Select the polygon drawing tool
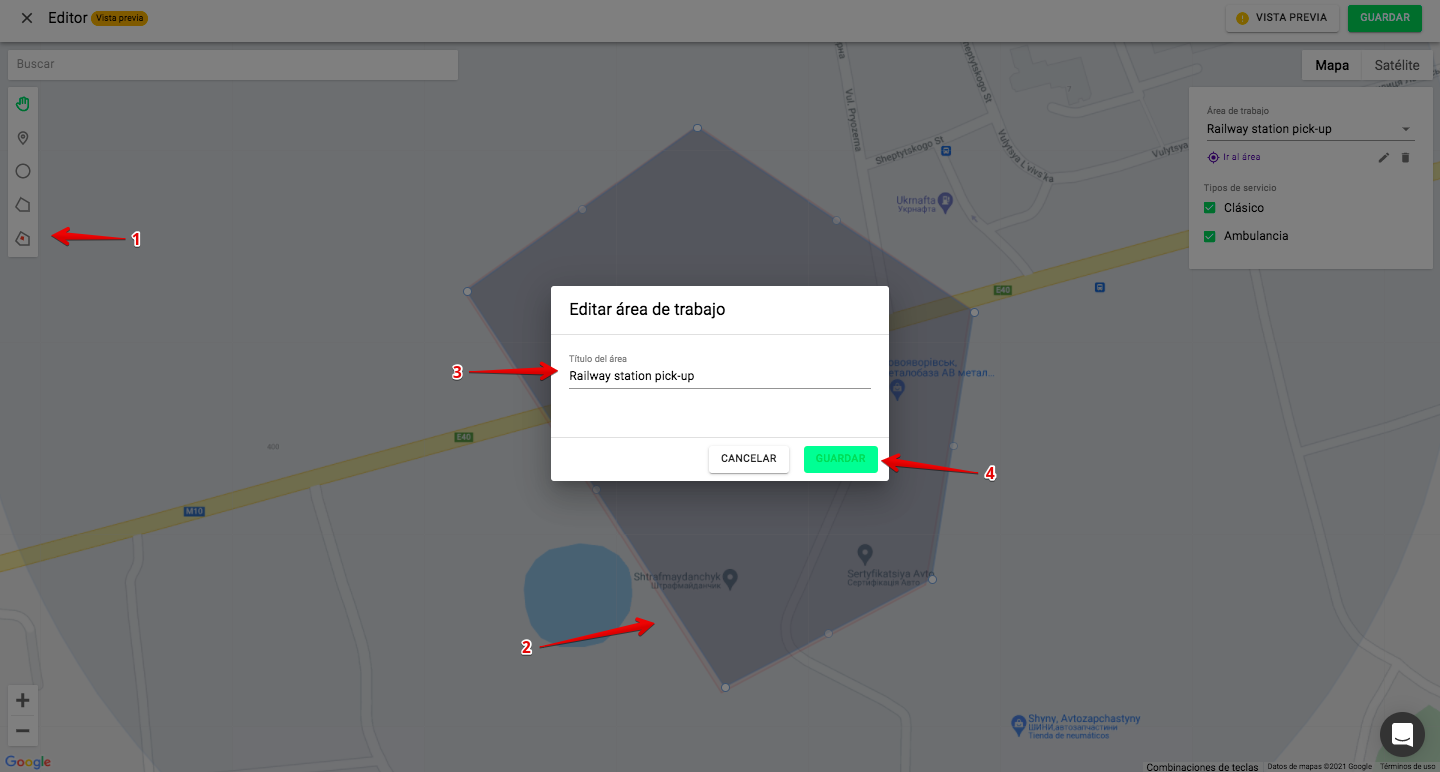 (23, 205)
